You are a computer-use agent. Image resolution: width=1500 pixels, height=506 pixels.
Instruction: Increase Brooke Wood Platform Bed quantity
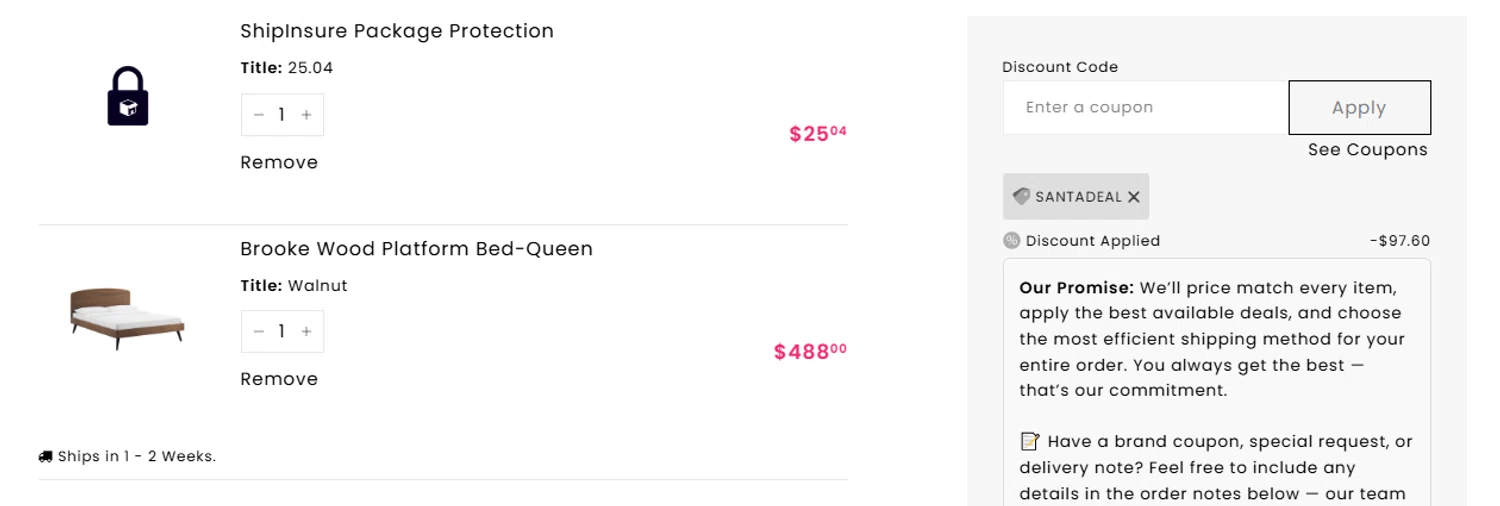(306, 332)
